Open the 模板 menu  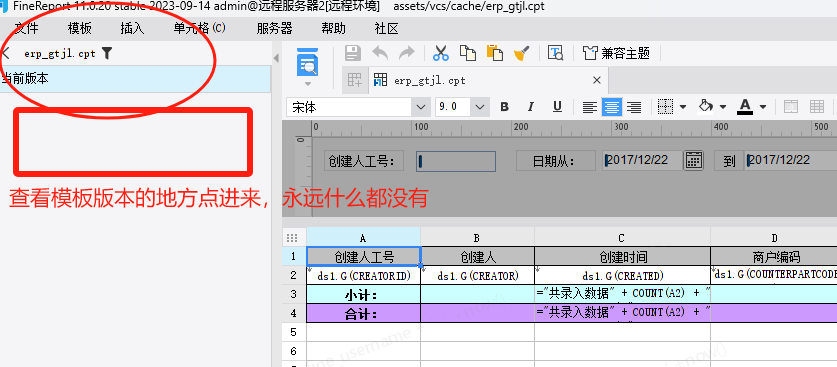(80, 29)
